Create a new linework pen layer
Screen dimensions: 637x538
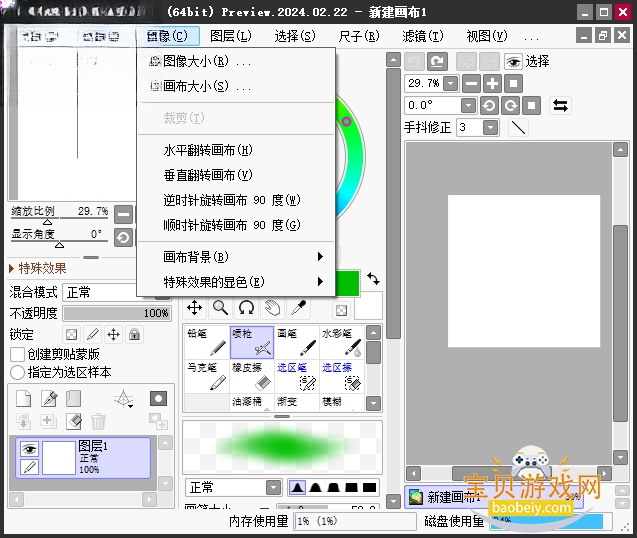click(49, 399)
